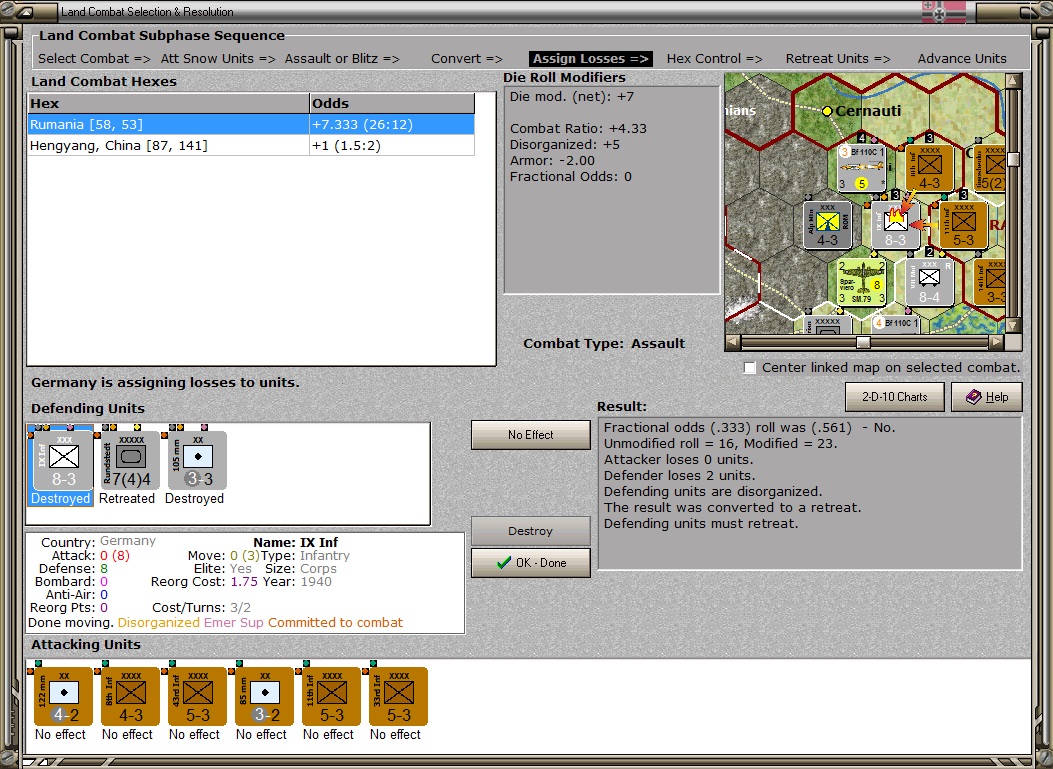Click Sparviero SM.79 bomber counter on map
This screenshot has width=1053, height=769.
pyautogui.click(x=862, y=283)
